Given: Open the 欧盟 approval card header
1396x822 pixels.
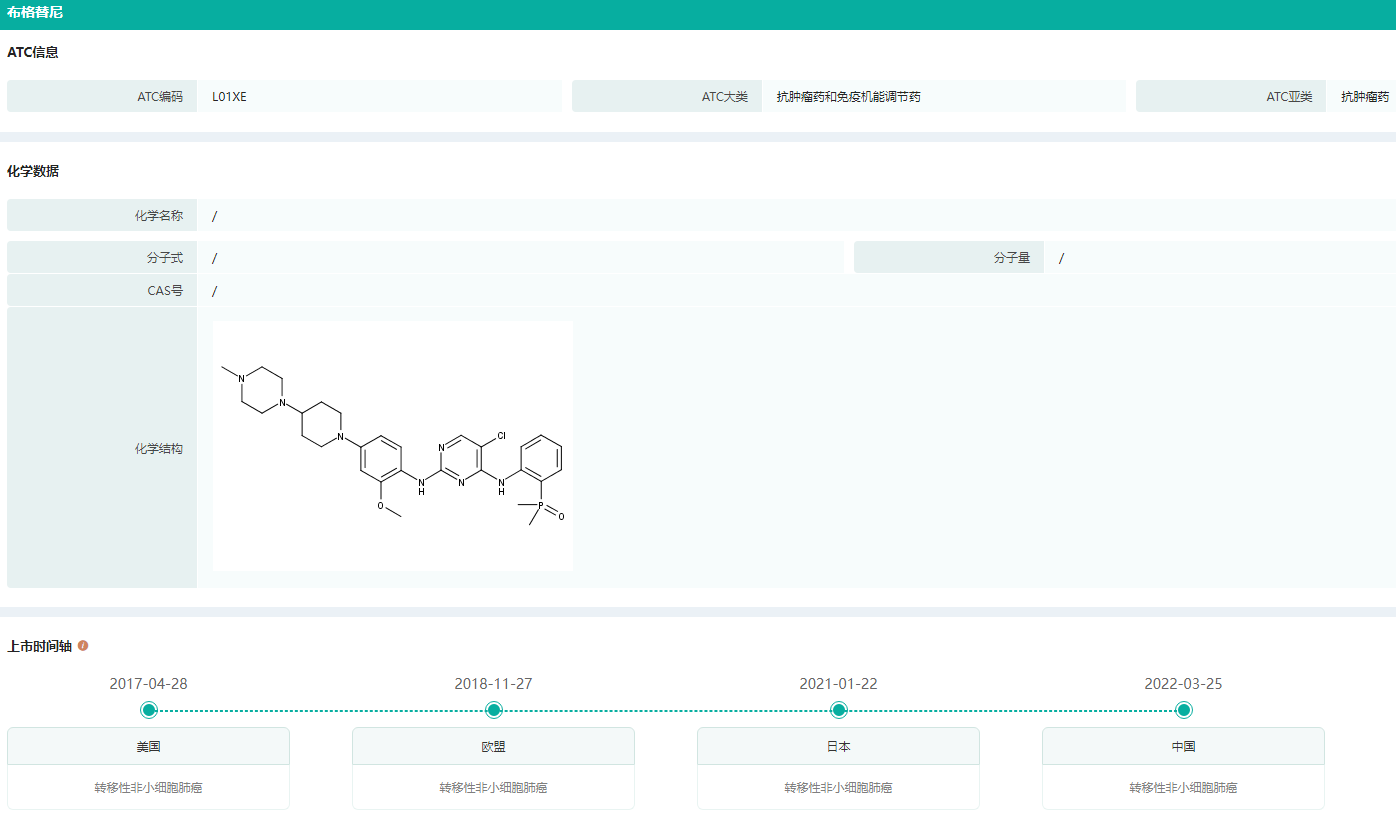Looking at the screenshot, I should point(493,746).
